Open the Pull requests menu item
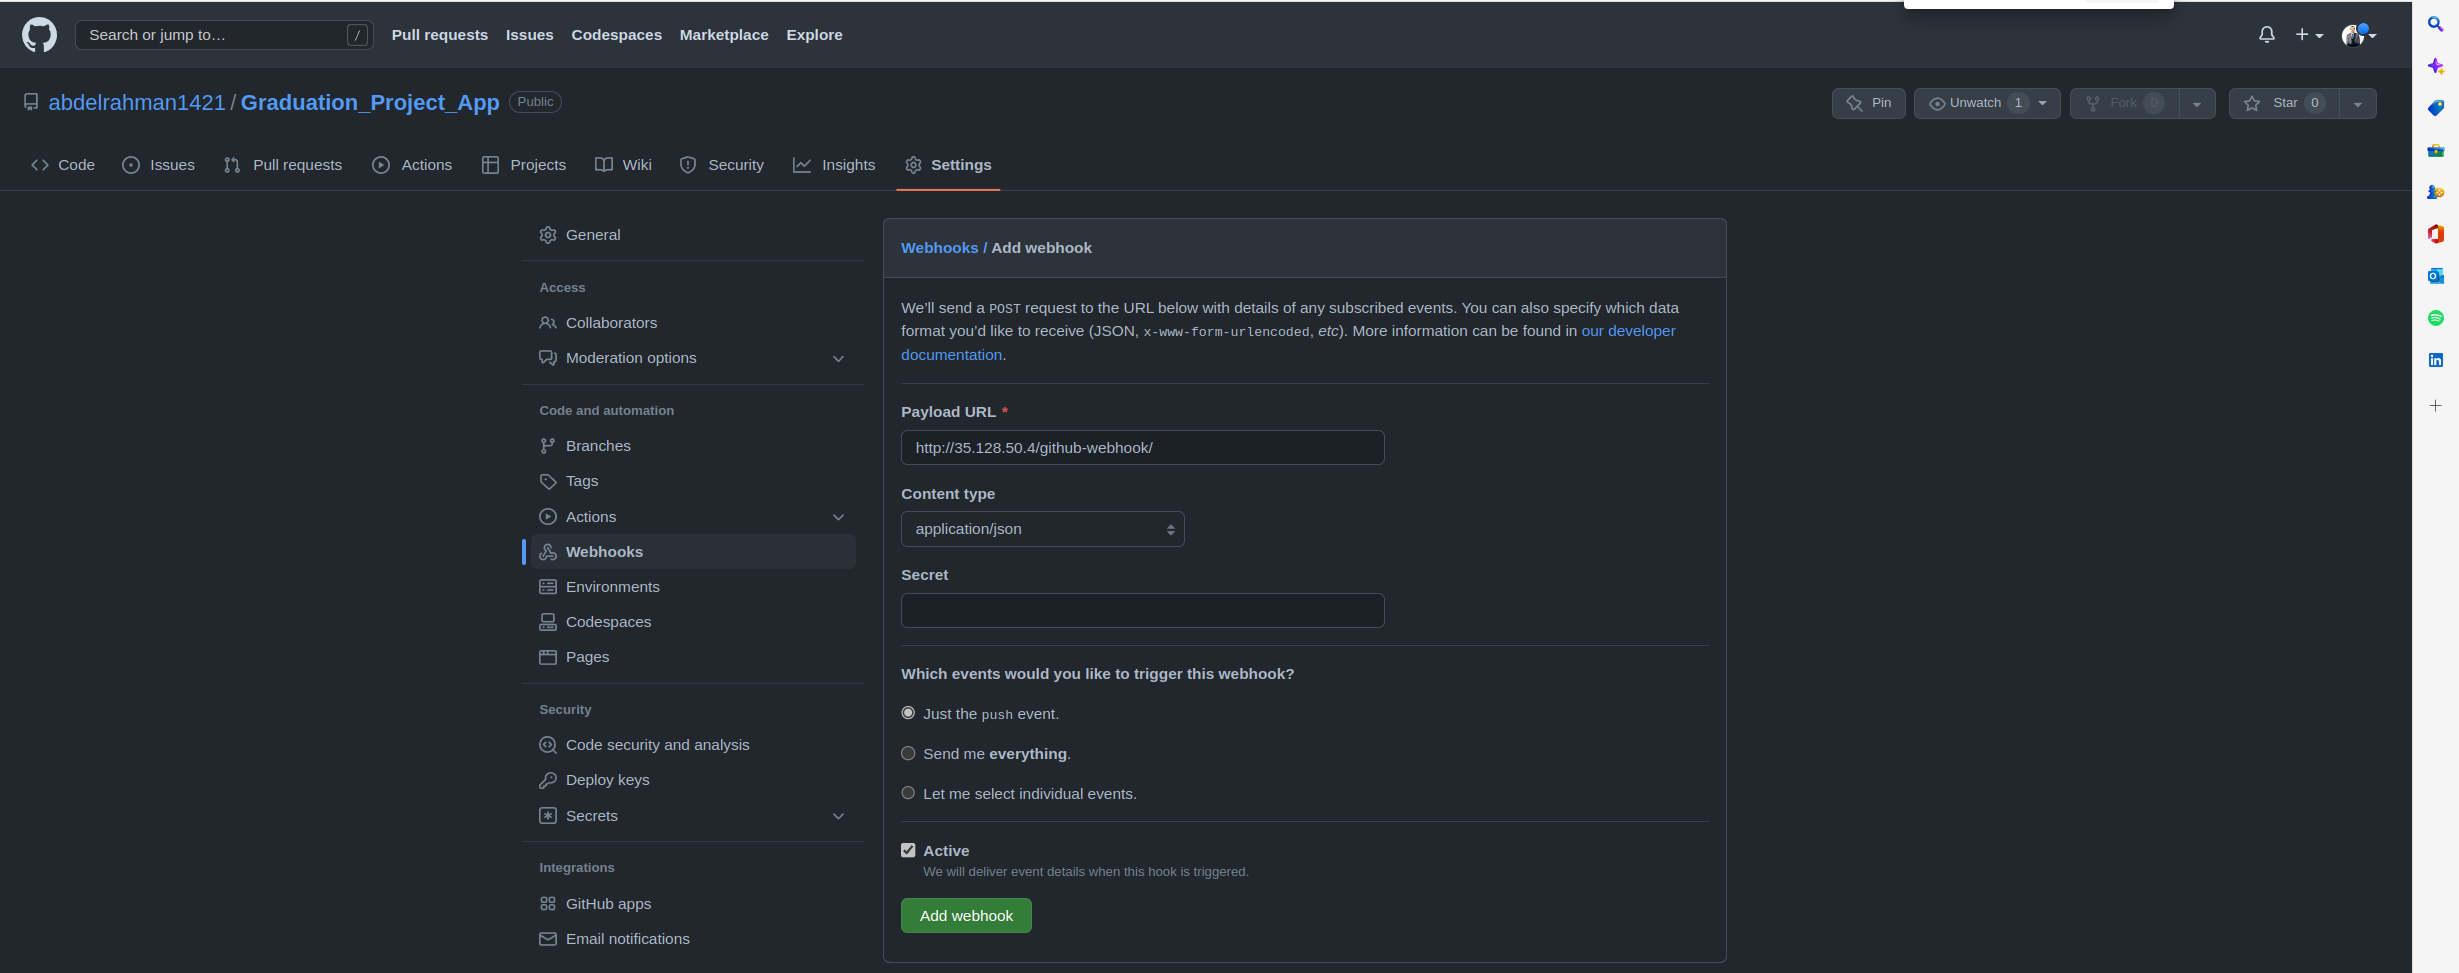Image resolution: width=2459 pixels, height=973 pixels. tap(440, 34)
